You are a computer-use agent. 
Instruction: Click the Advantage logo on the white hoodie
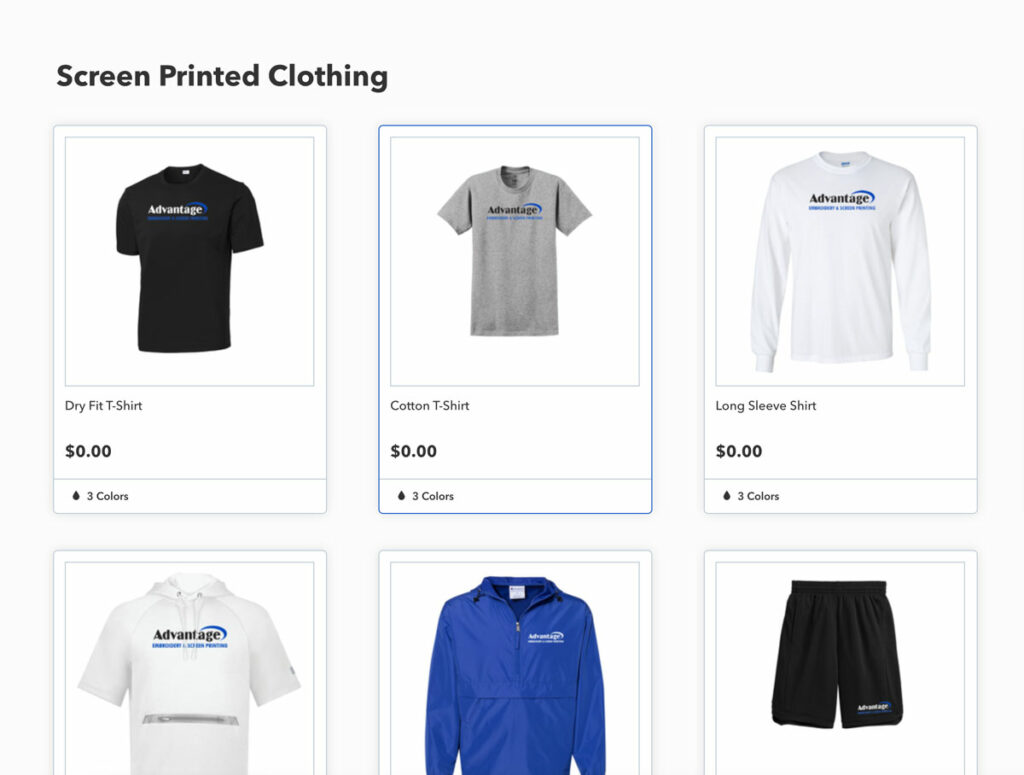tap(189, 637)
